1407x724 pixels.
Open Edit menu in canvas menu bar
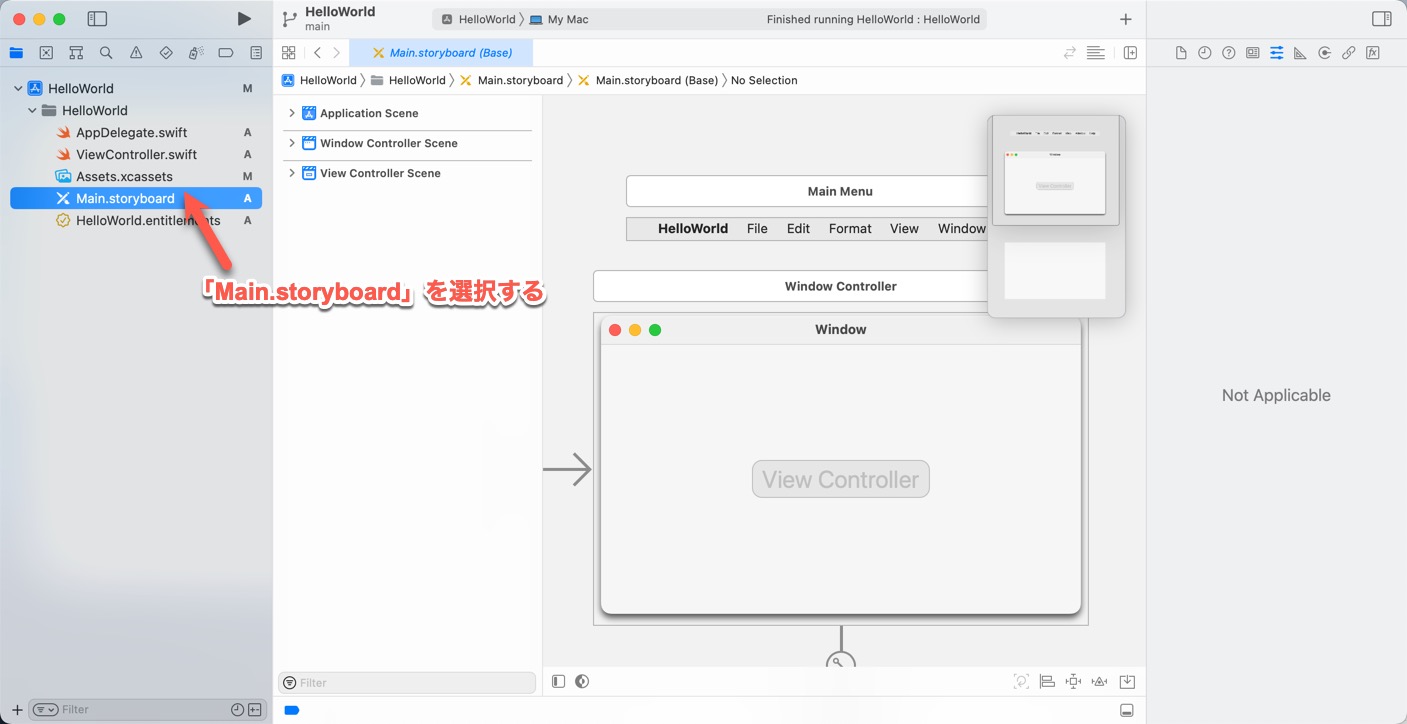pos(798,229)
